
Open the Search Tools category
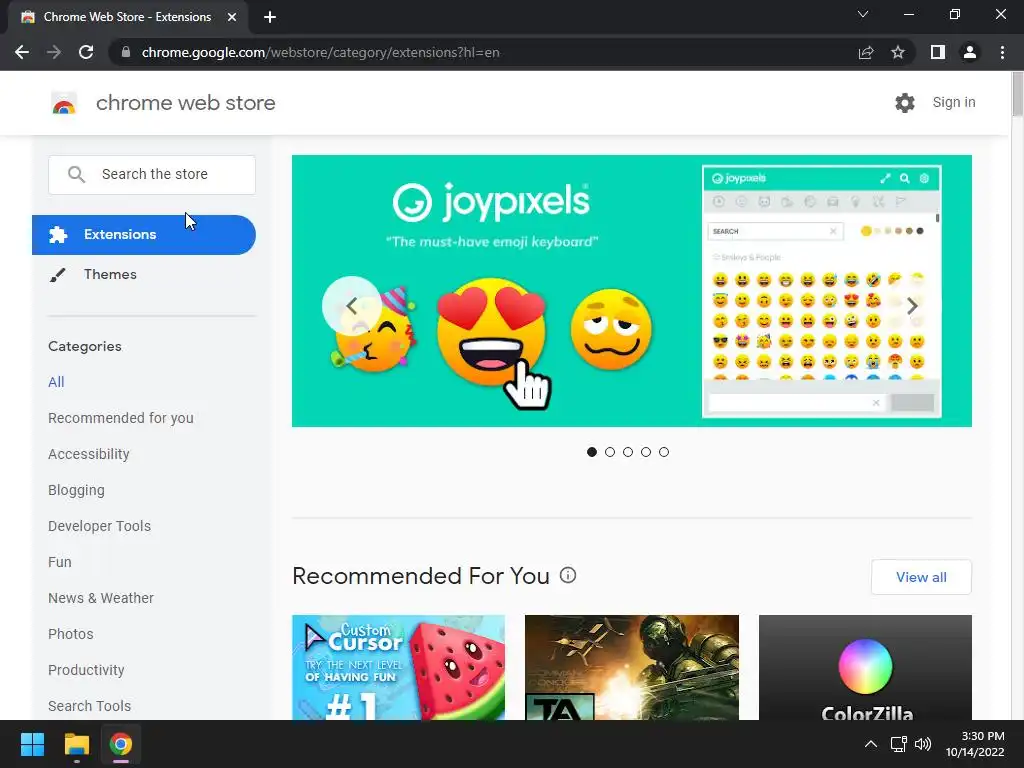coord(89,706)
